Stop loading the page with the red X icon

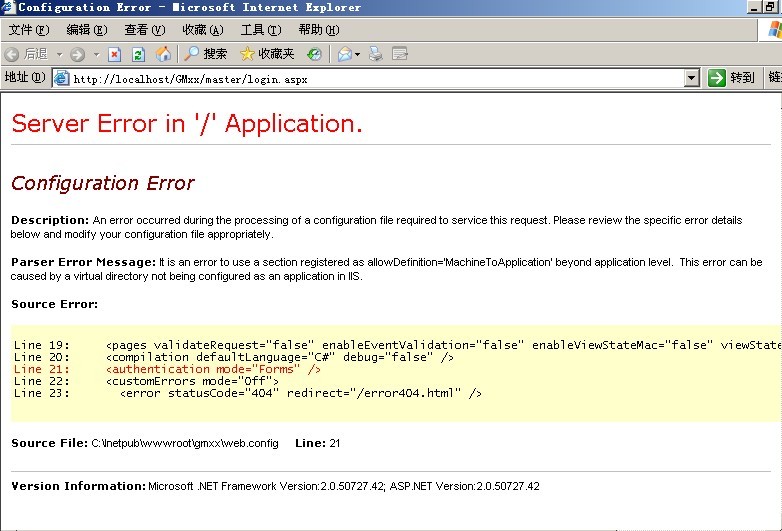click(115, 54)
